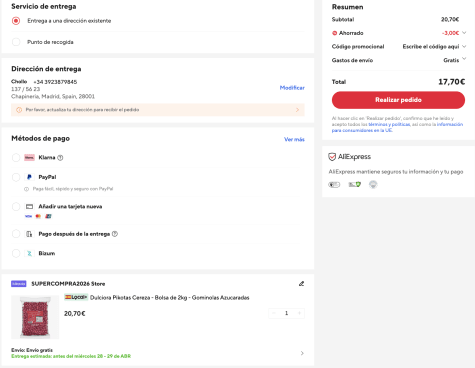Expand the promo code field chevron
The image size is (475, 368).
[464, 46]
